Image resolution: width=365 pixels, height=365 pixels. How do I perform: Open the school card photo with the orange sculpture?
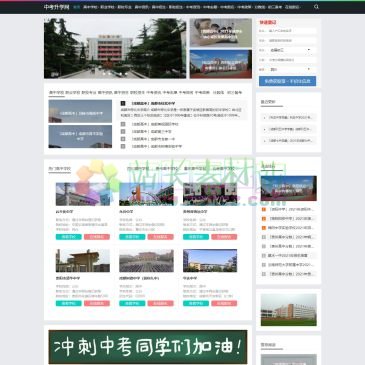146,194
